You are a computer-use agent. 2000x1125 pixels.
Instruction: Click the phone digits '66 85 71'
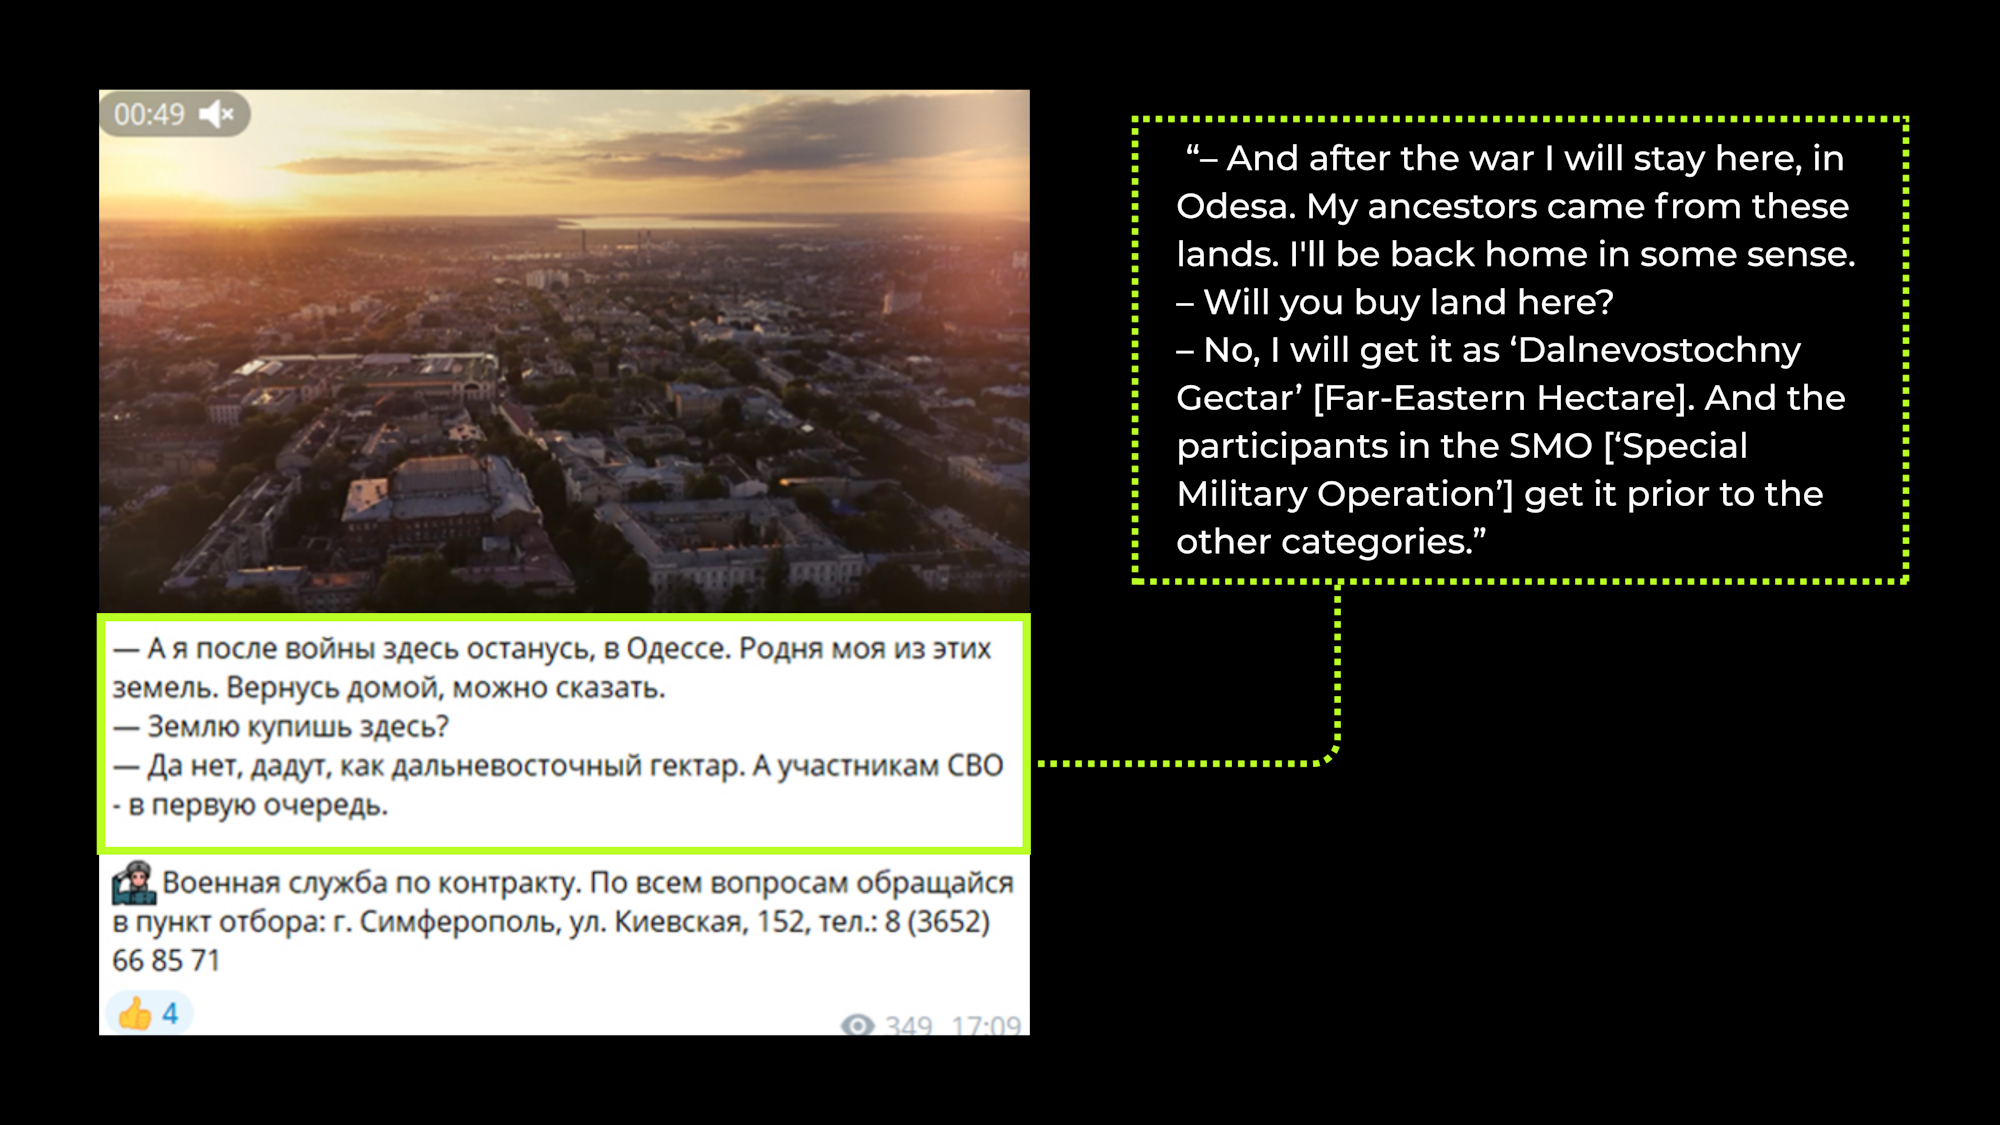(166, 961)
